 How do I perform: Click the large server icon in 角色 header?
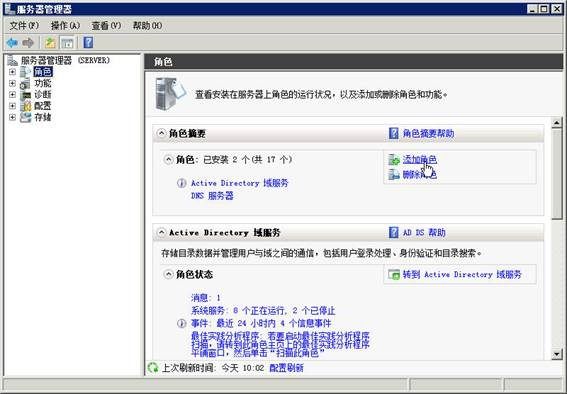click(170, 94)
